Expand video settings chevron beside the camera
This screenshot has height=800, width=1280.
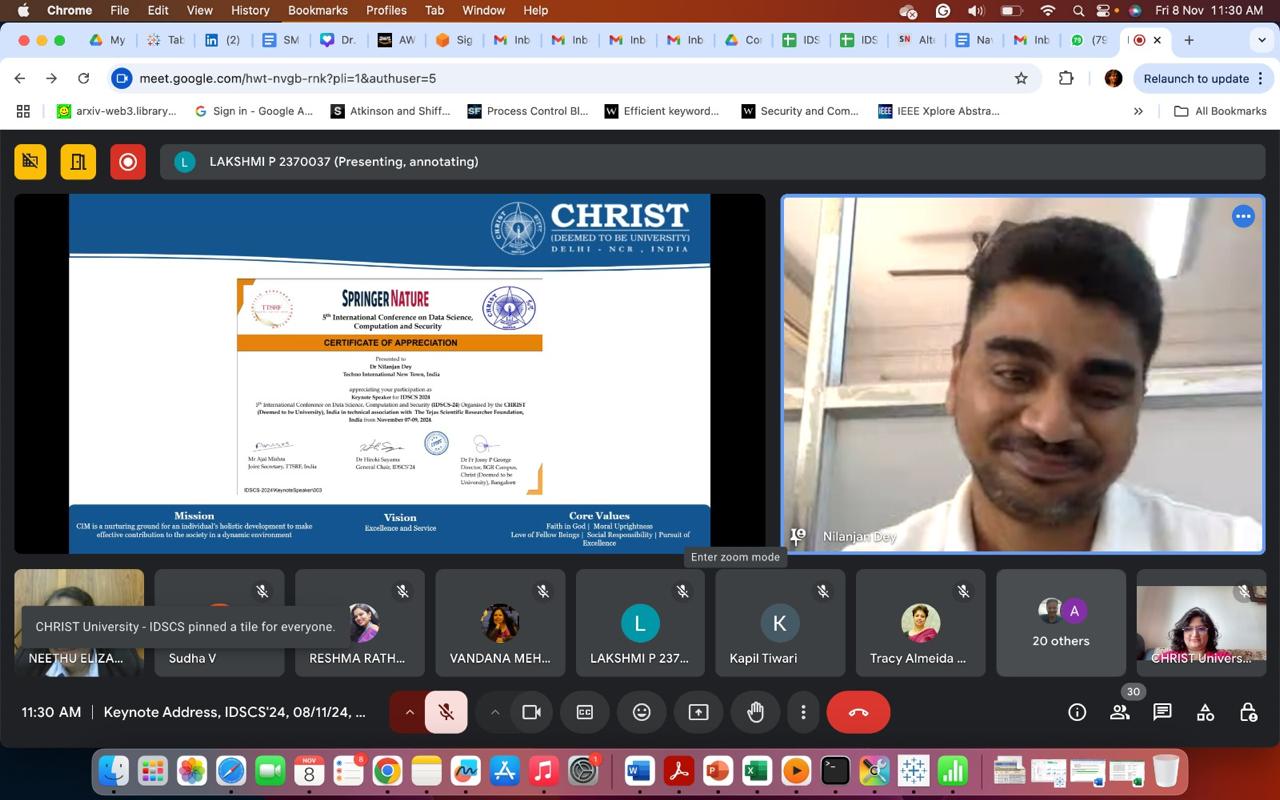point(495,712)
